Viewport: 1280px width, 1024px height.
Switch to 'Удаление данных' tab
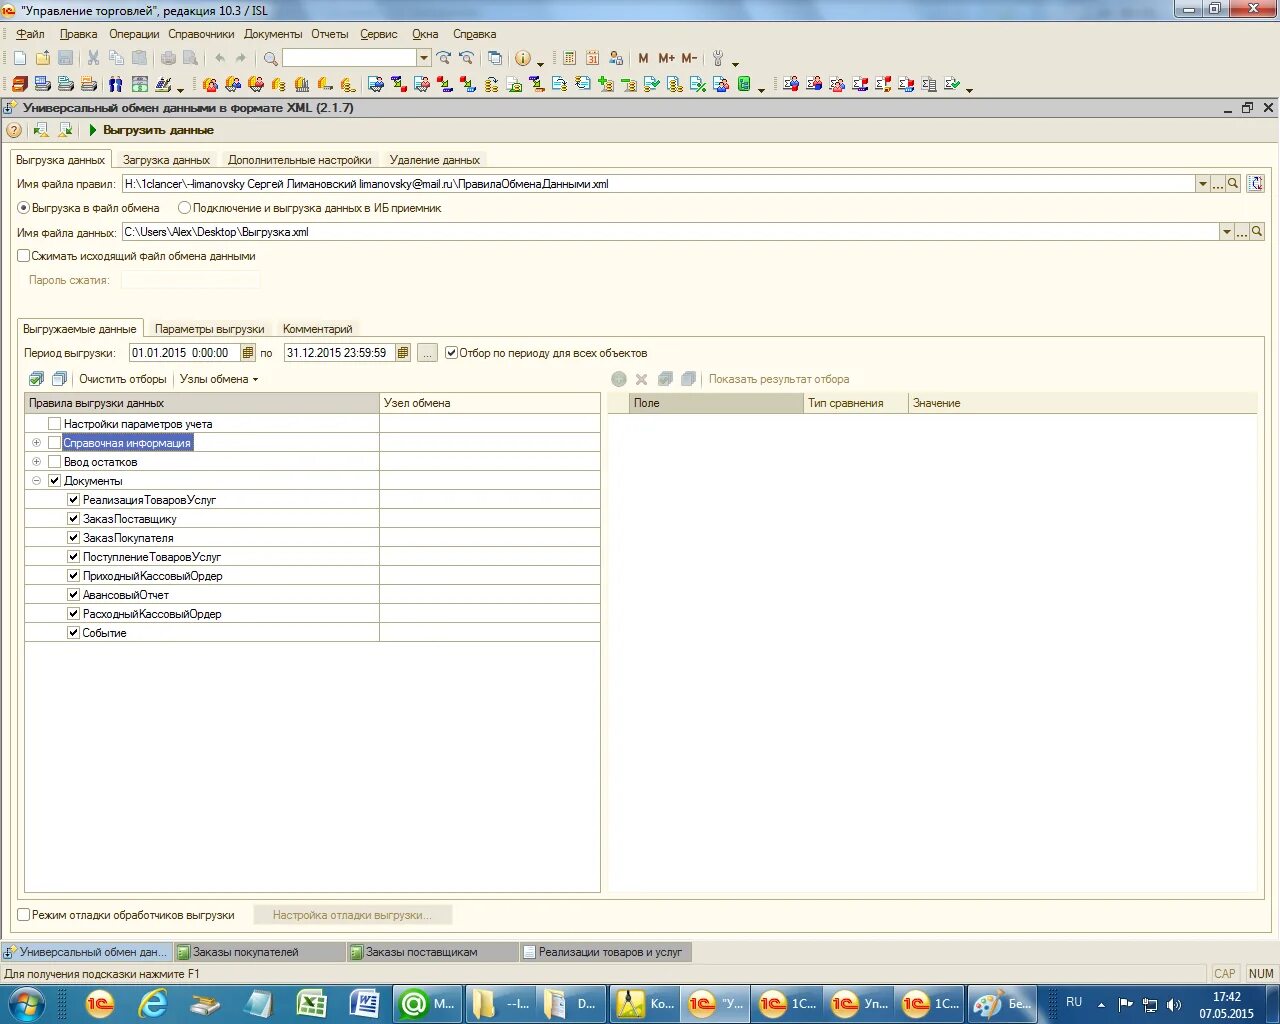435,160
